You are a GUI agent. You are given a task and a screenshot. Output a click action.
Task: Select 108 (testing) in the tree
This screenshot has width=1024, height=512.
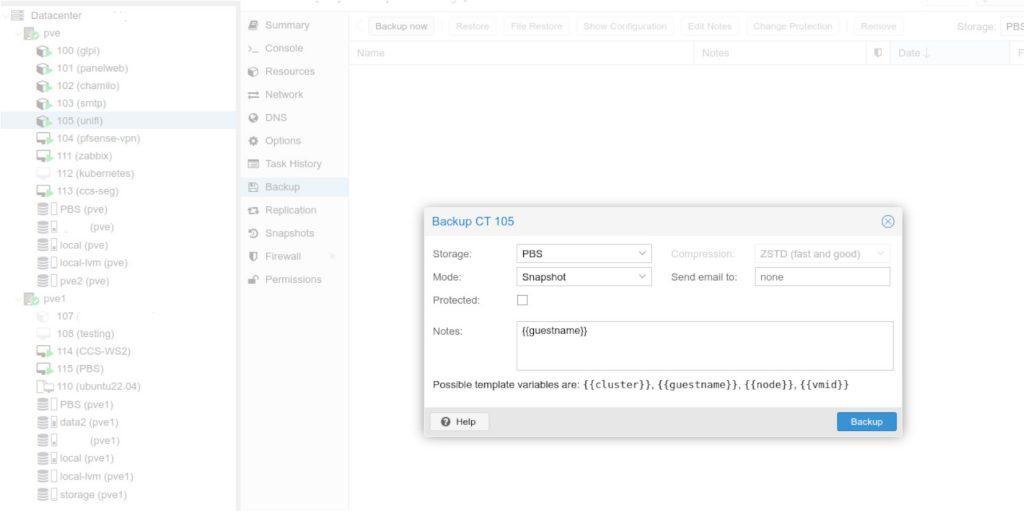[x=118, y=334]
